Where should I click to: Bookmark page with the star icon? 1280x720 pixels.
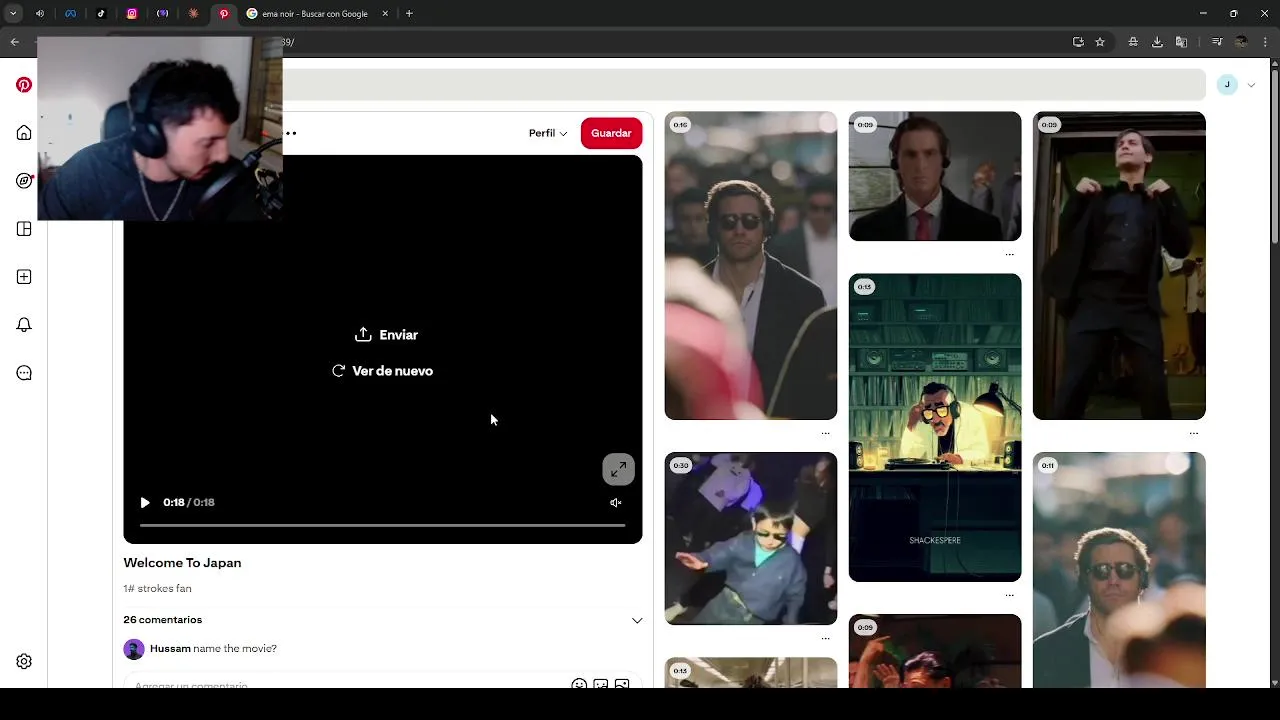click(1100, 42)
